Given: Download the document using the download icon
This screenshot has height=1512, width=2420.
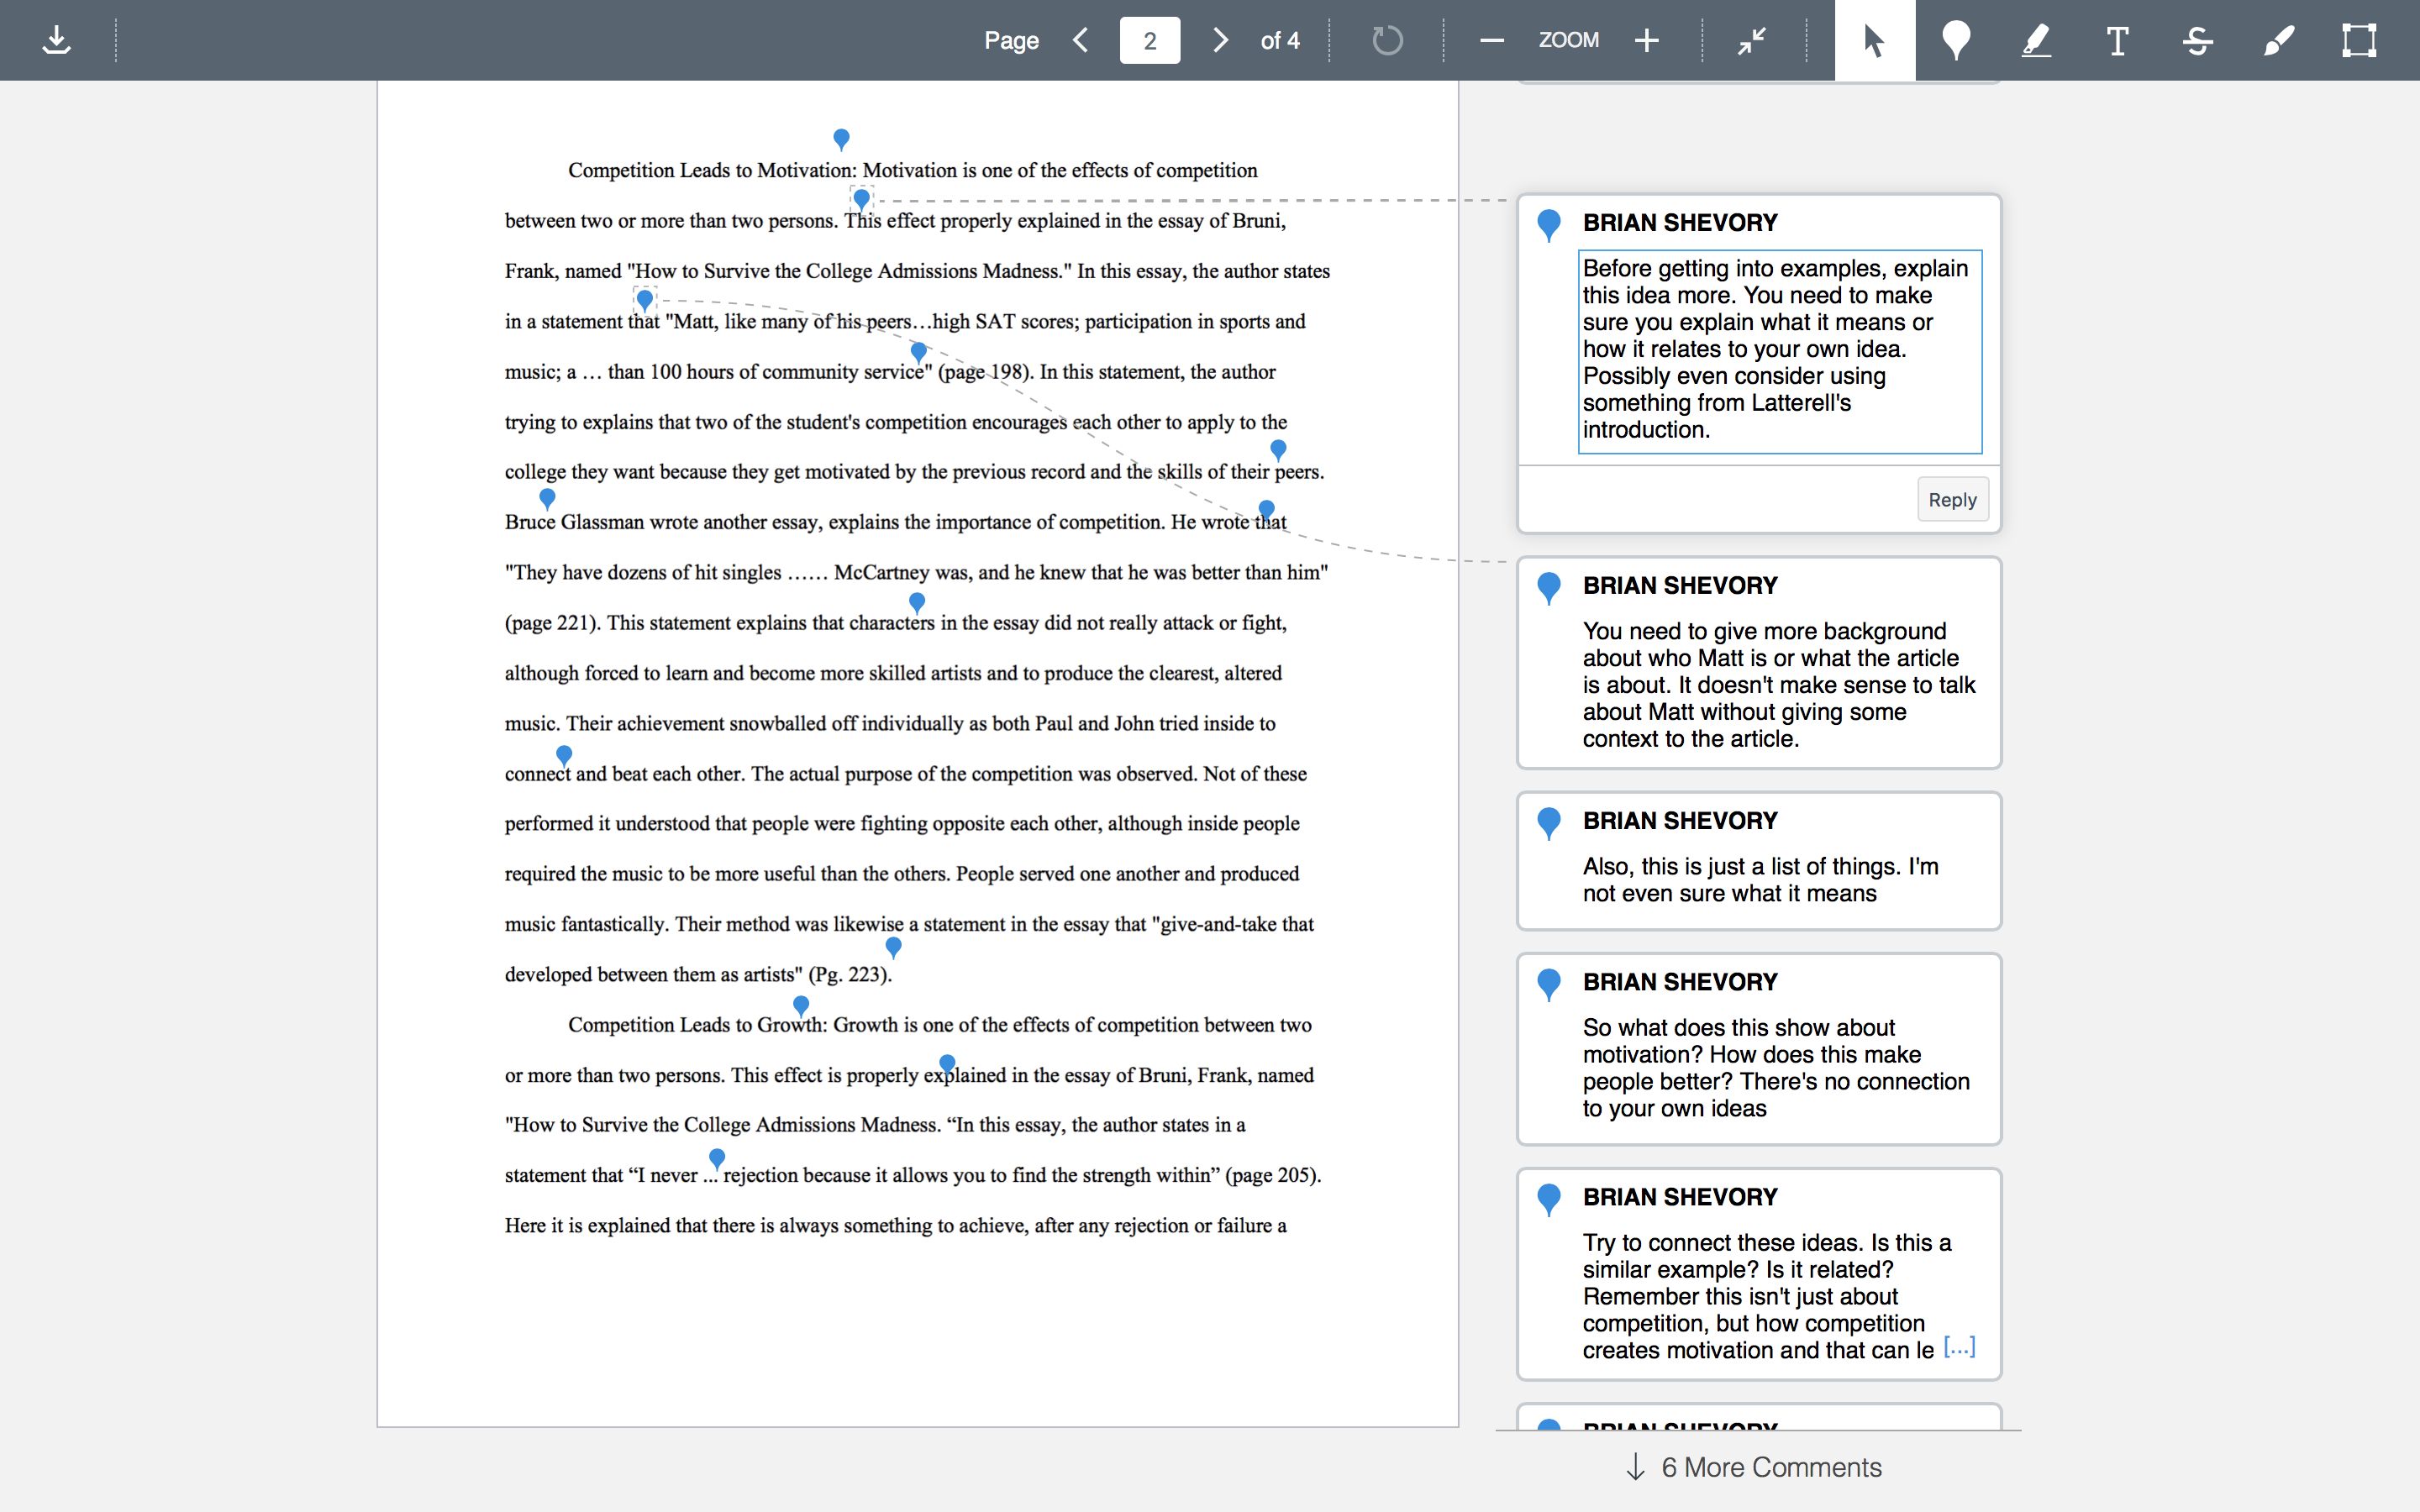Looking at the screenshot, I should coord(57,40).
